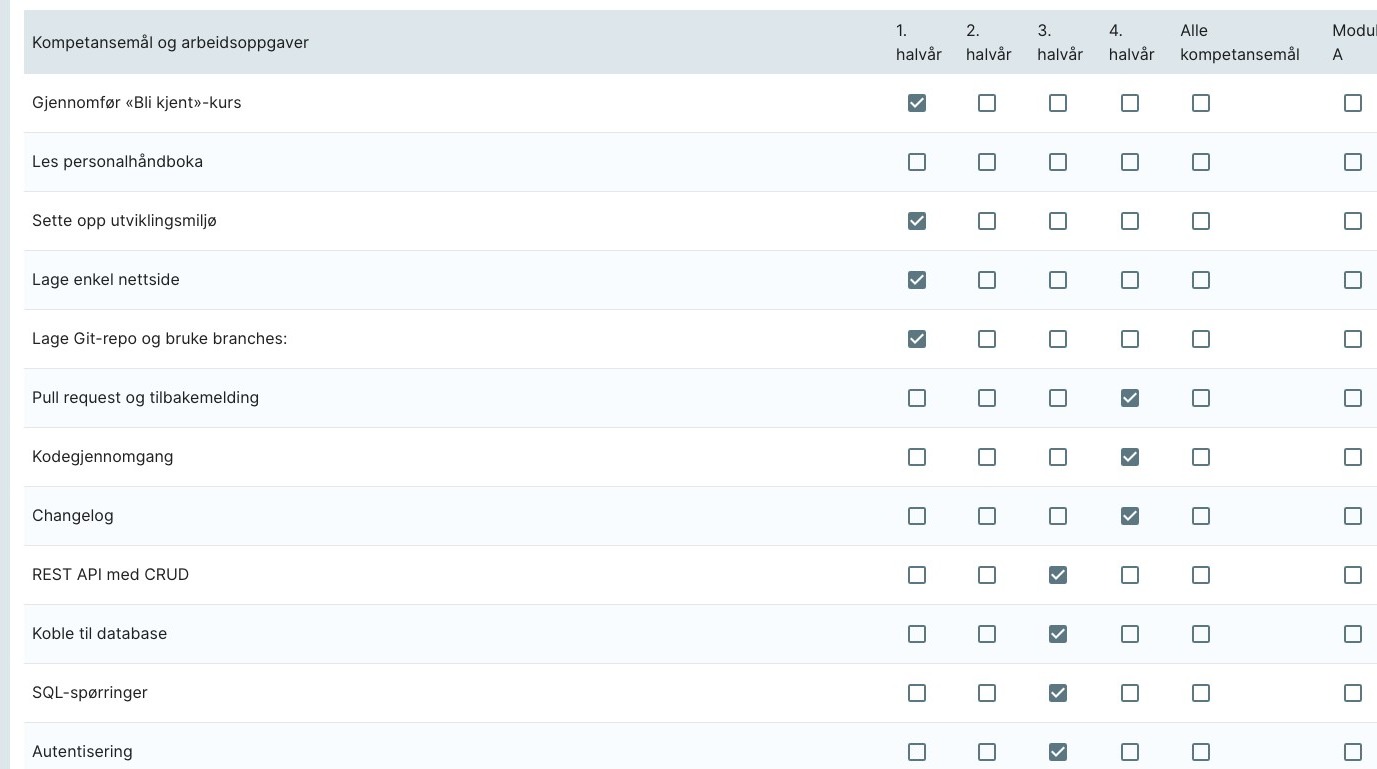Screen dimensions: 1377x769
Task: Uncheck 3. halvår for REST API med CRUD
Action: pyautogui.click(x=1058, y=575)
